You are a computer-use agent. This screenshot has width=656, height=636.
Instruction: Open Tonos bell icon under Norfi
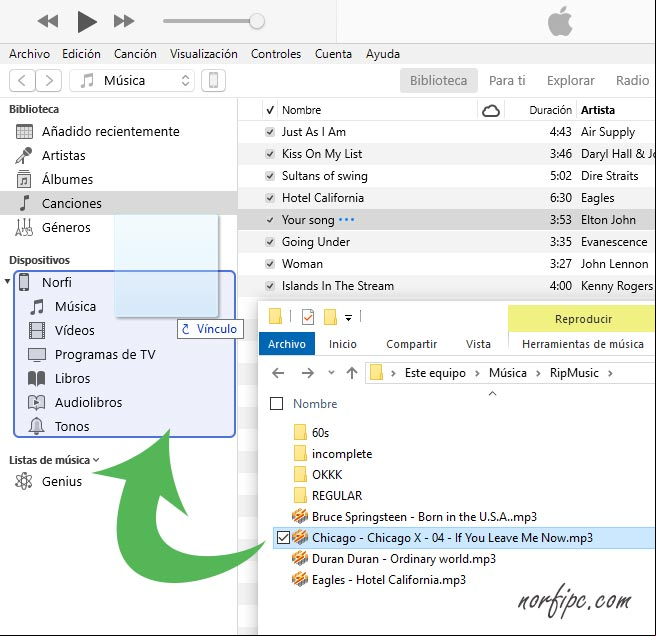[x=36, y=426]
